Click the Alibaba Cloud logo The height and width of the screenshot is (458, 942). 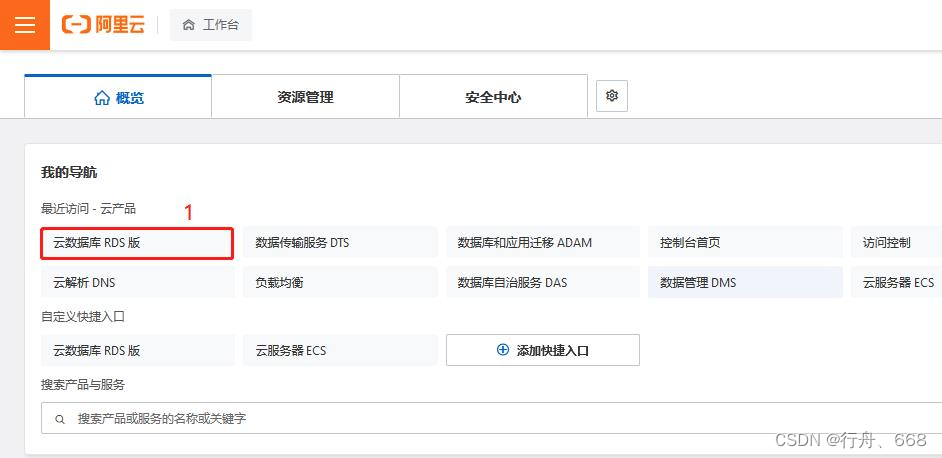pos(103,25)
